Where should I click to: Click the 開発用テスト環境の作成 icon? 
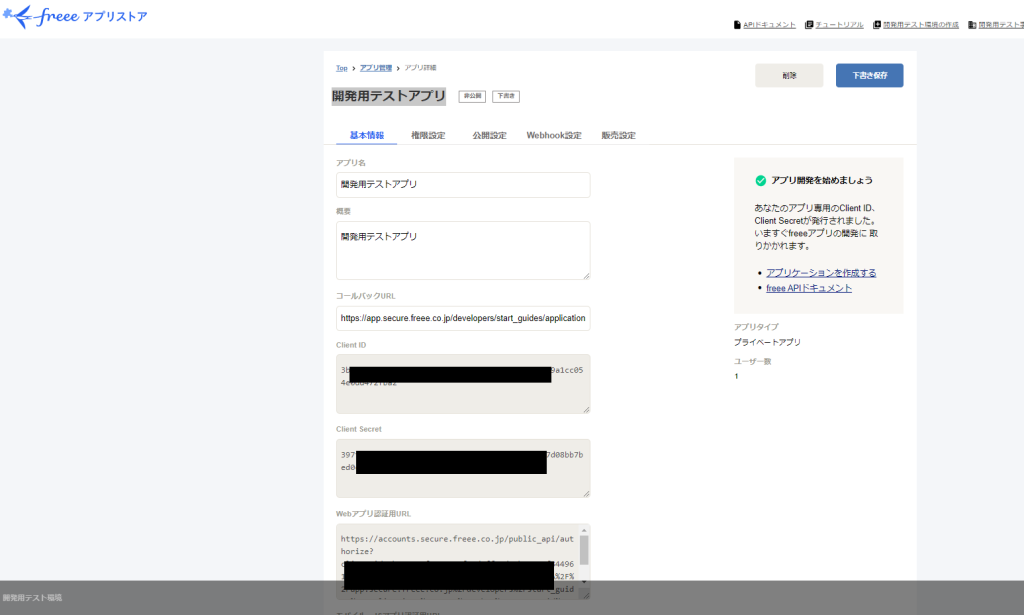876,23
